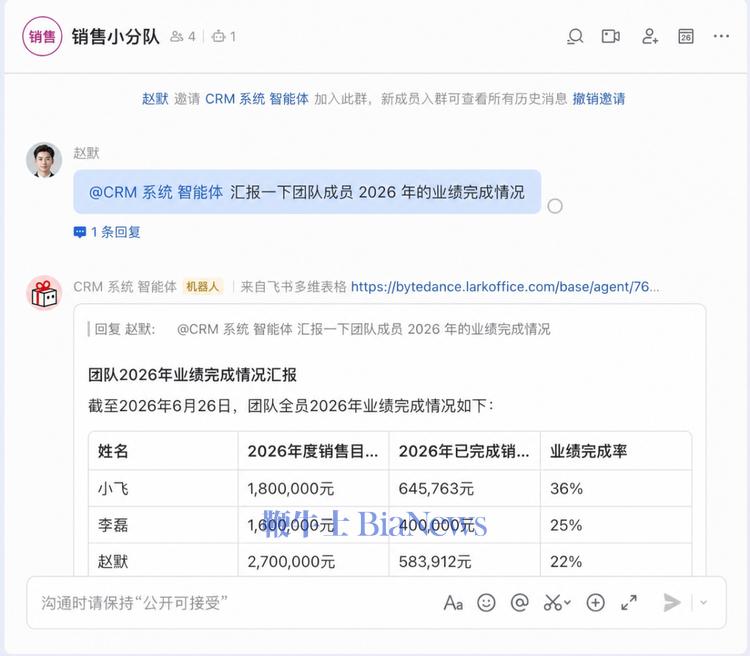
Task: Click 赵默 name in invitation notice
Action: (x=155, y=99)
